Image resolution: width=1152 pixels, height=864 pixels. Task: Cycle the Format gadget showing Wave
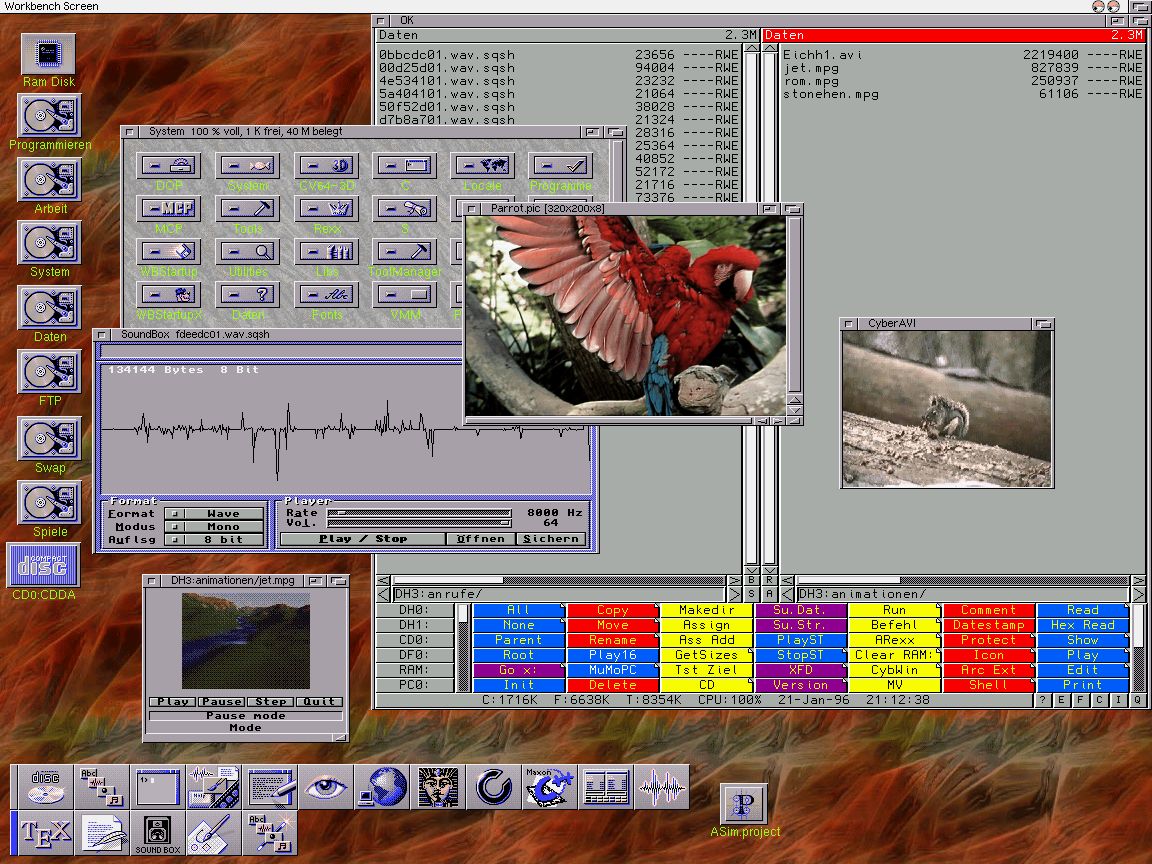click(x=215, y=514)
